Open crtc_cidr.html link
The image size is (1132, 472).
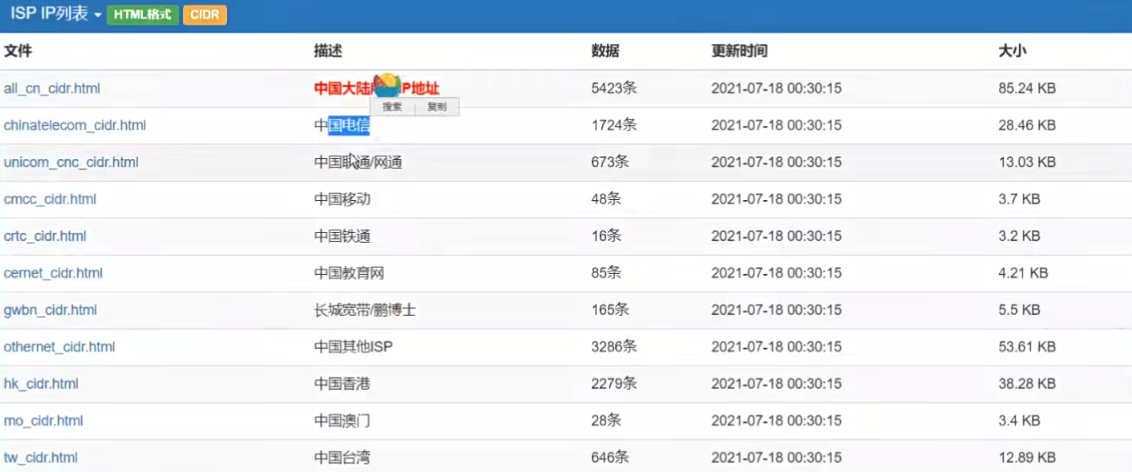45,236
